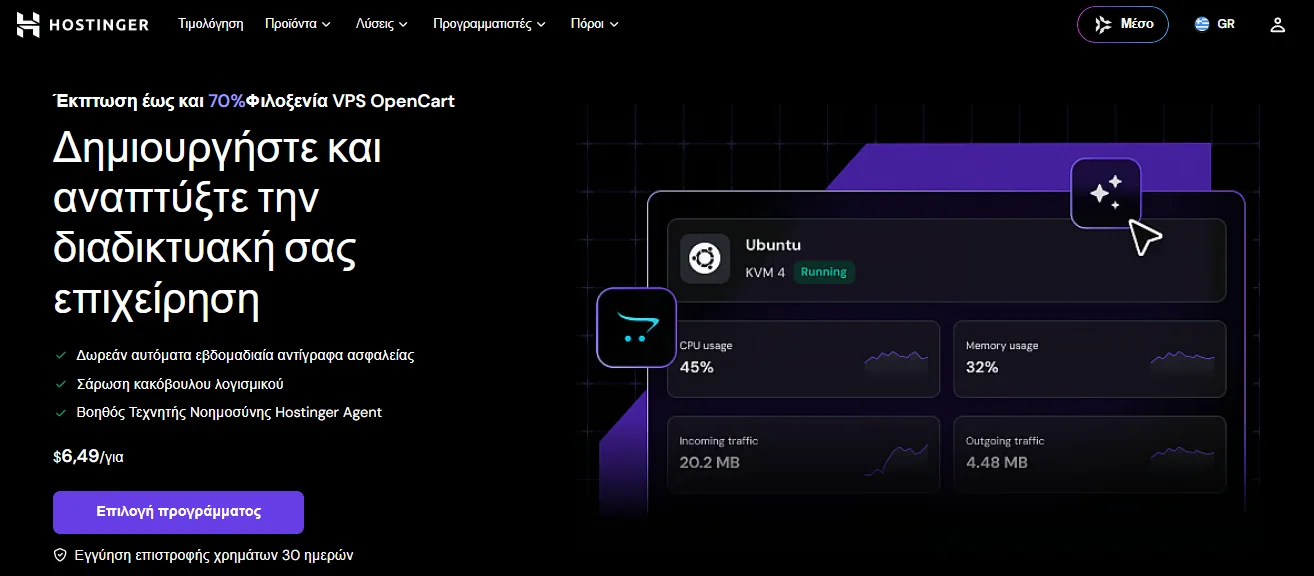Click 'Δωρεάν αυτόματα εβδομαδιαία αντίγραφα ασφαλείας' text
The height and width of the screenshot is (576, 1314).
(245, 355)
